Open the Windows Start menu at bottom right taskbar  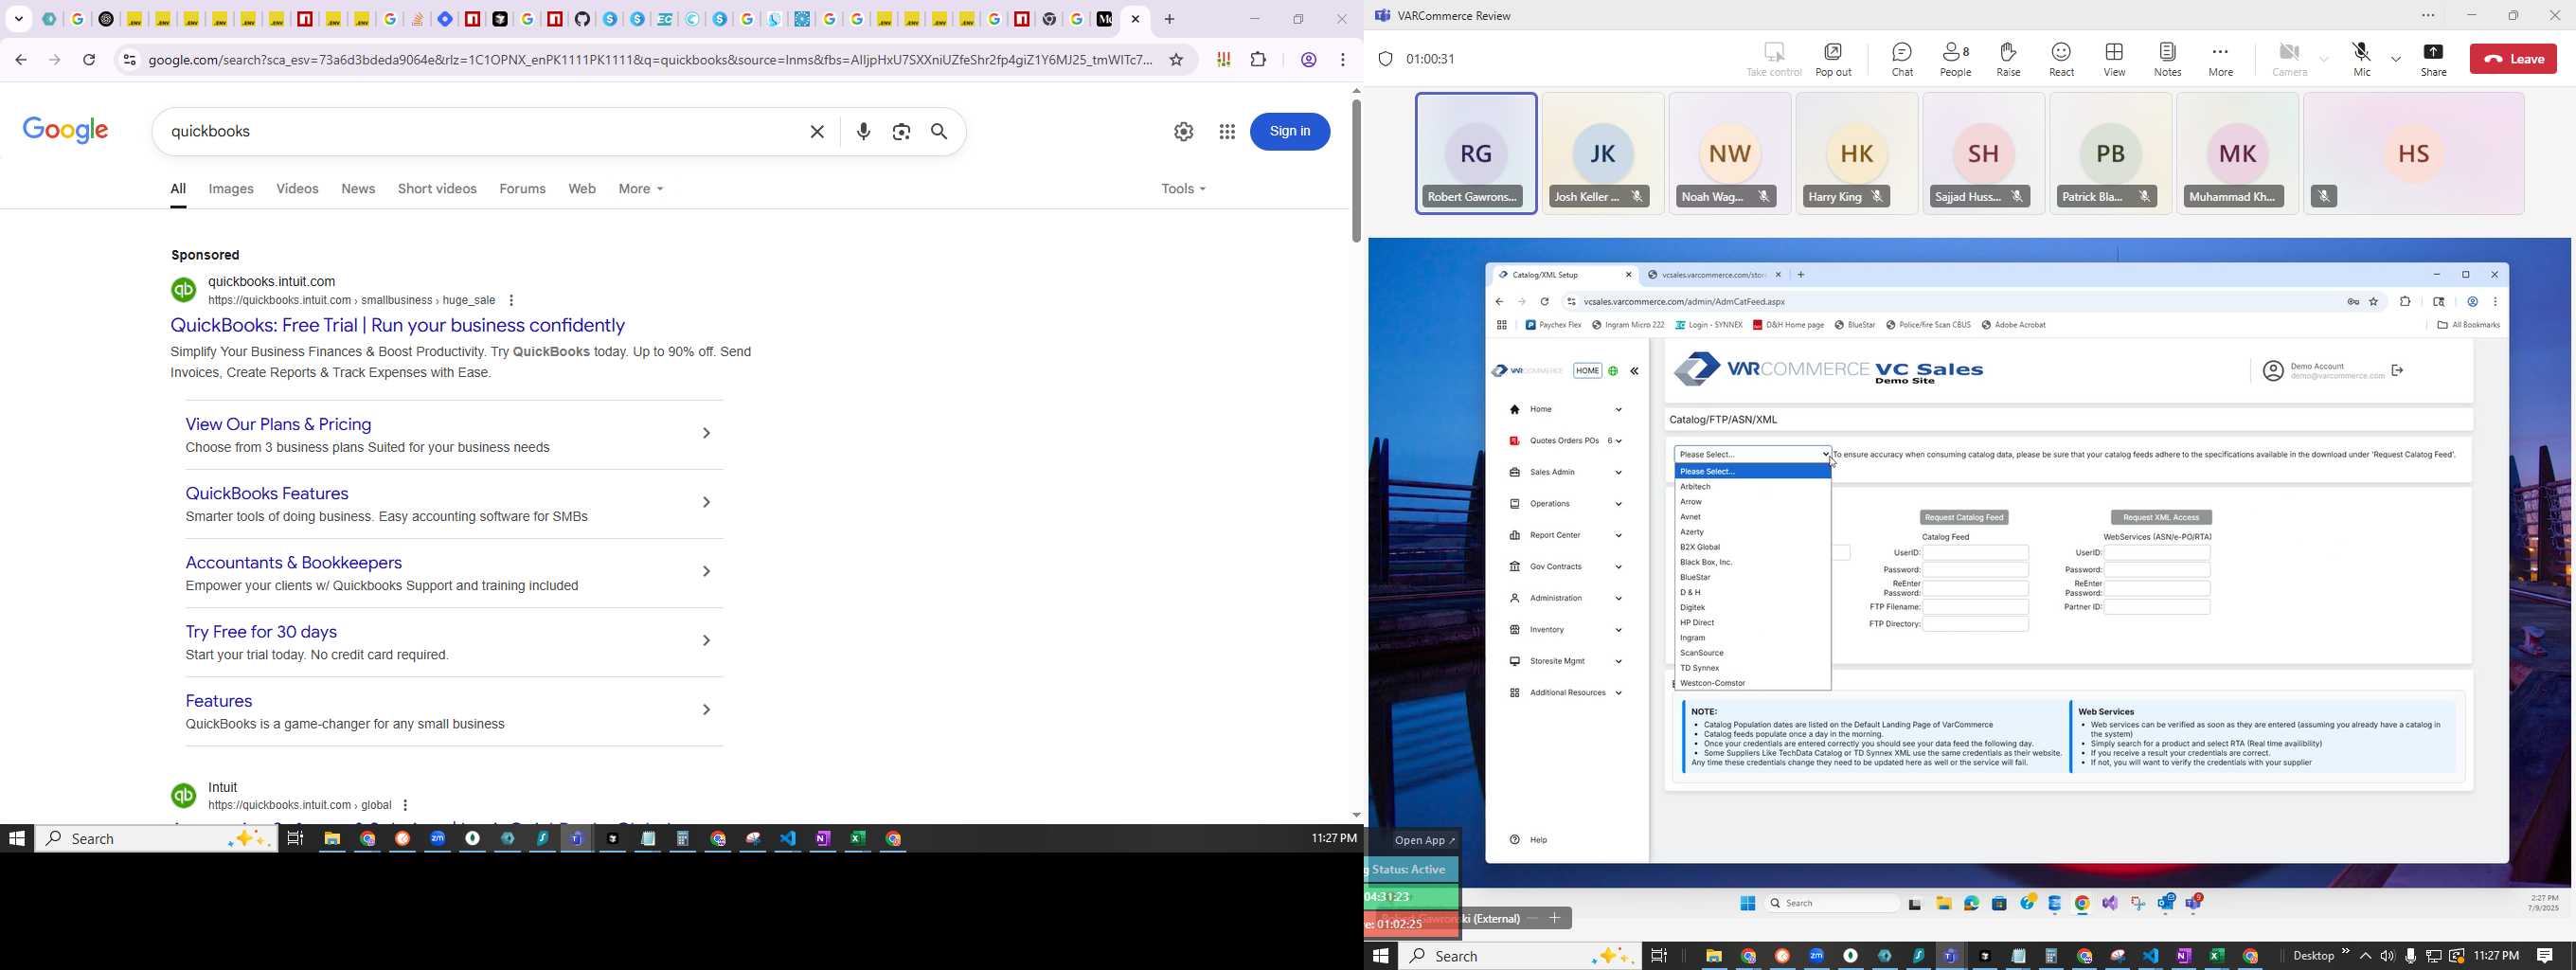pyautogui.click(x=1380, y=956)
